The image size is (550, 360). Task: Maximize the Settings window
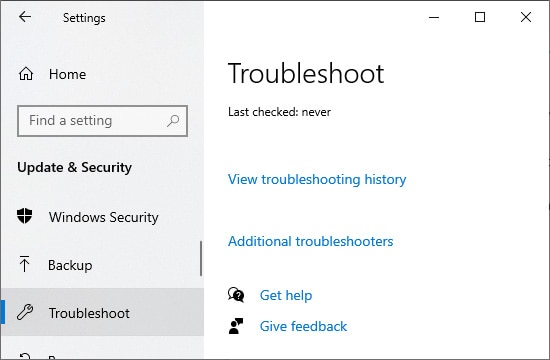[x=480, y=17]
